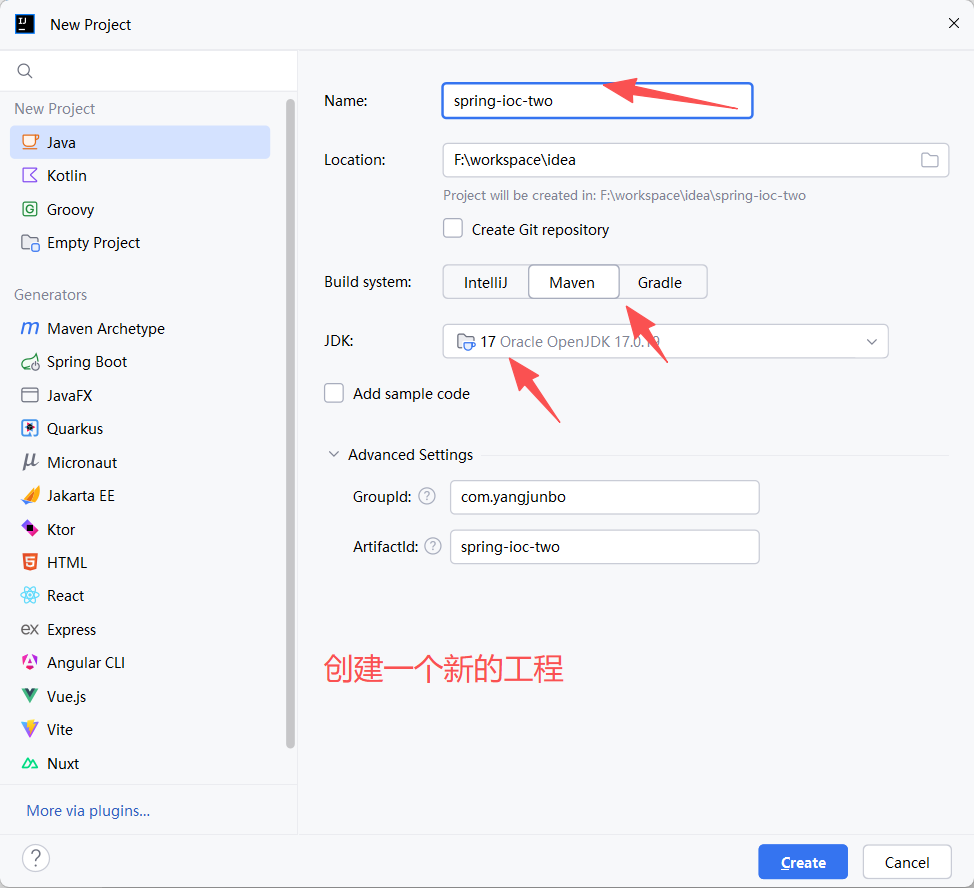Screen dimensions: 974x888
Task: Select Maven Archetype label
Action: 106,328
